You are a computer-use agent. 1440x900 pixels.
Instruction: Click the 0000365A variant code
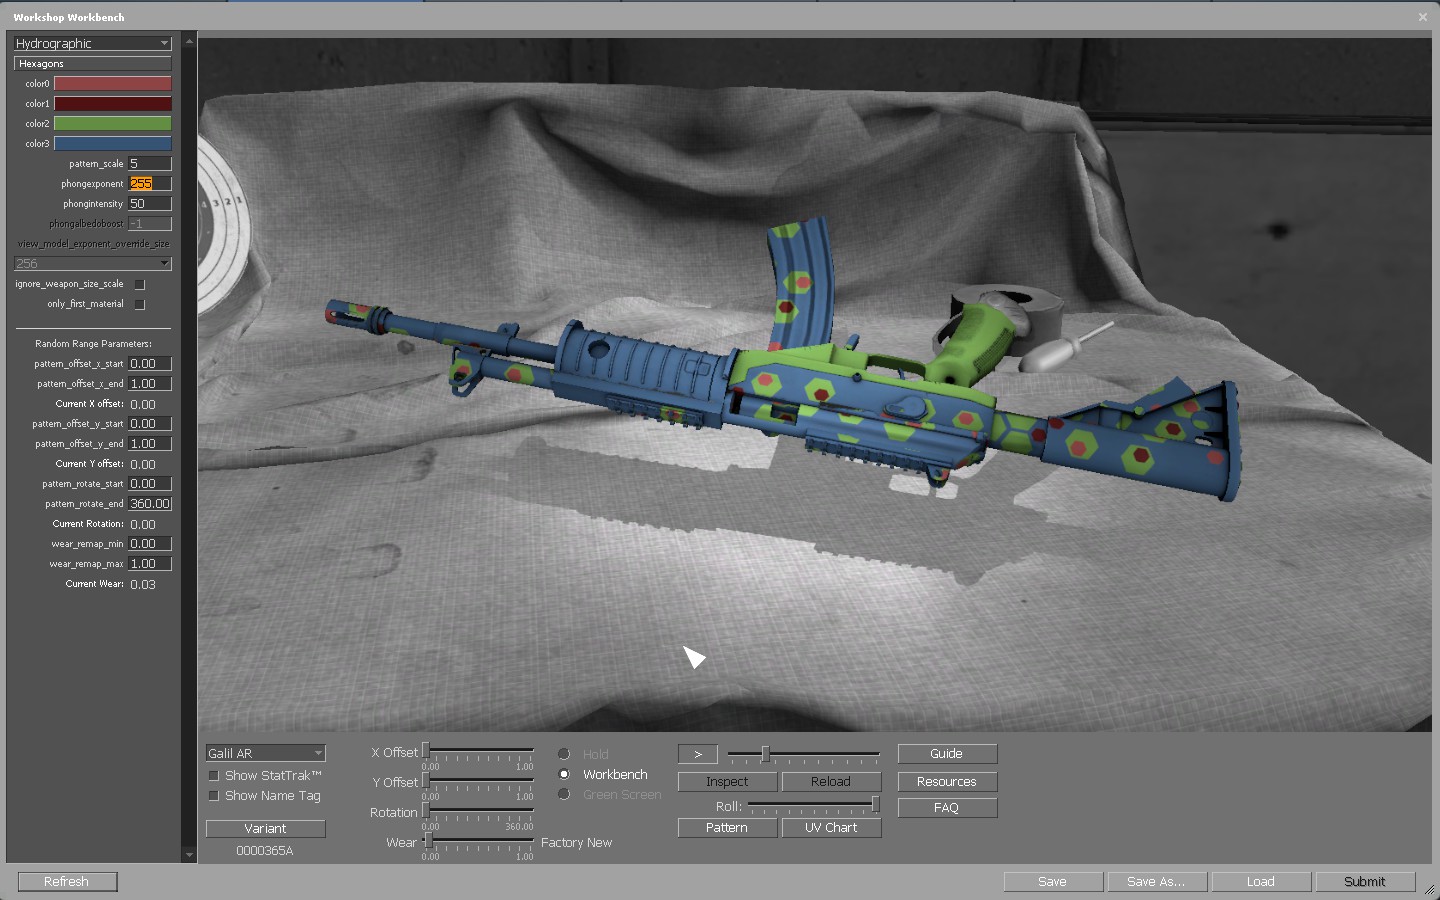(265, 851)
